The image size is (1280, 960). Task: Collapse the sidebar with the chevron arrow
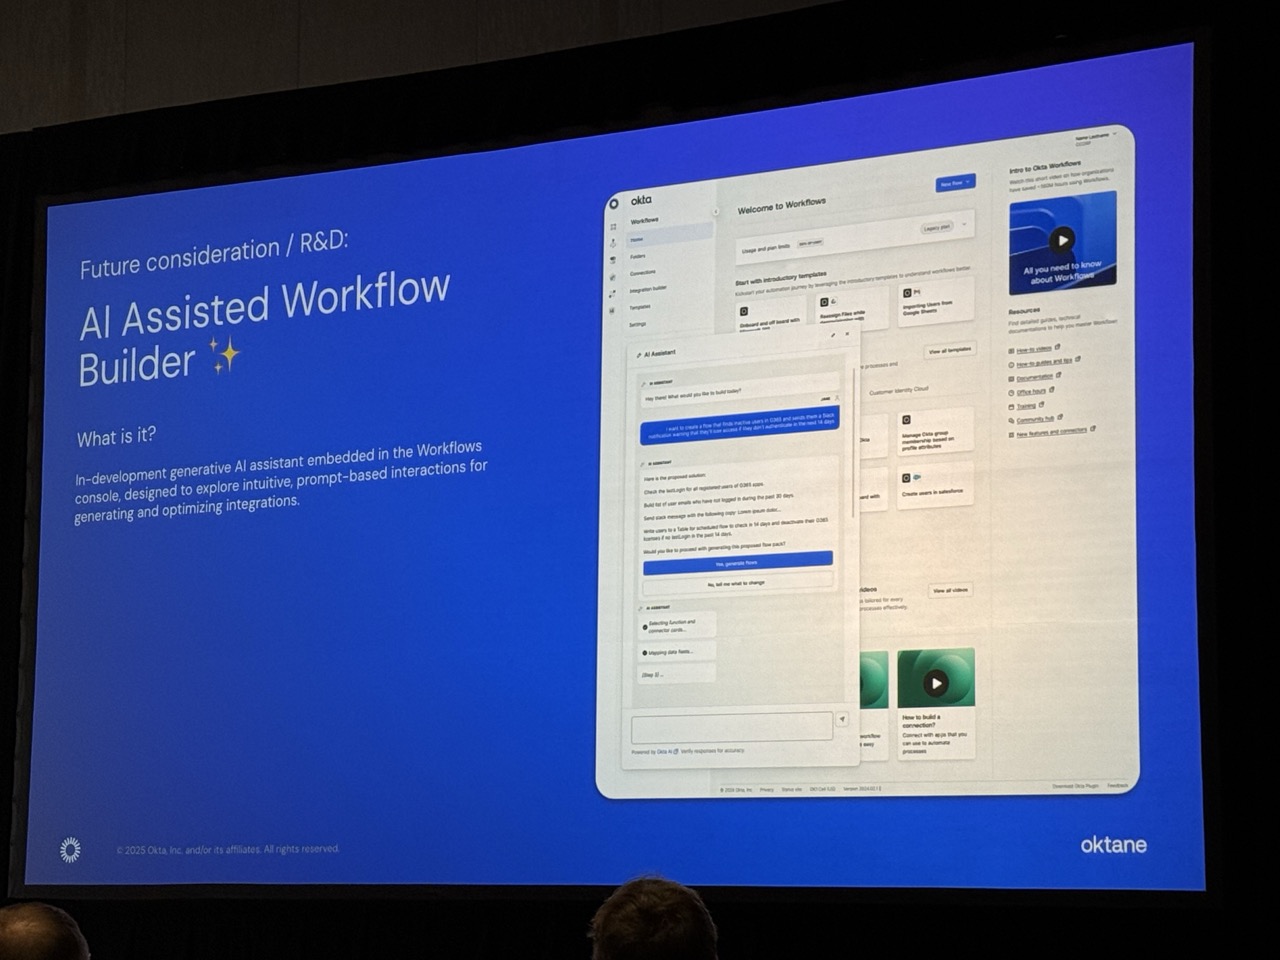(x=715, y=212)
